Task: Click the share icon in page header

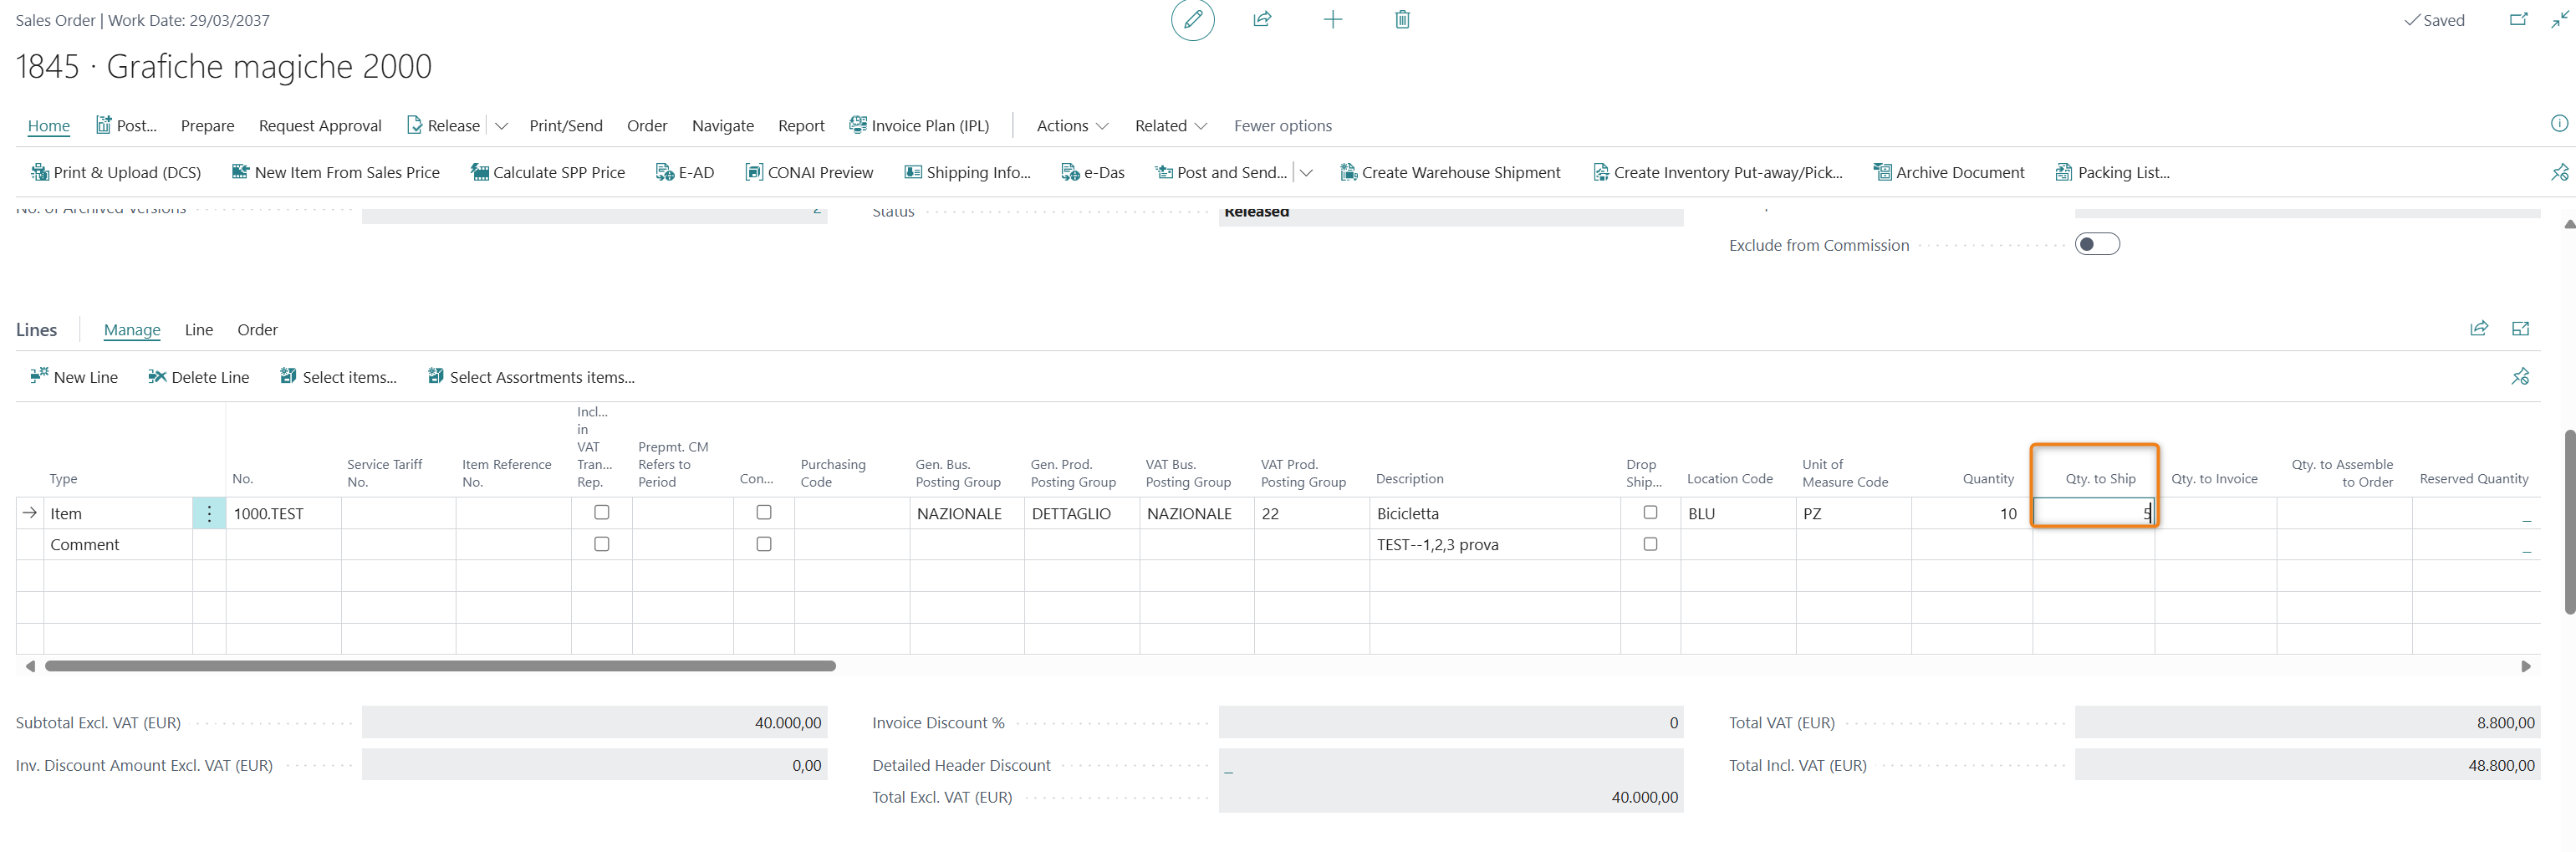Action: [x=1262, y=19]
